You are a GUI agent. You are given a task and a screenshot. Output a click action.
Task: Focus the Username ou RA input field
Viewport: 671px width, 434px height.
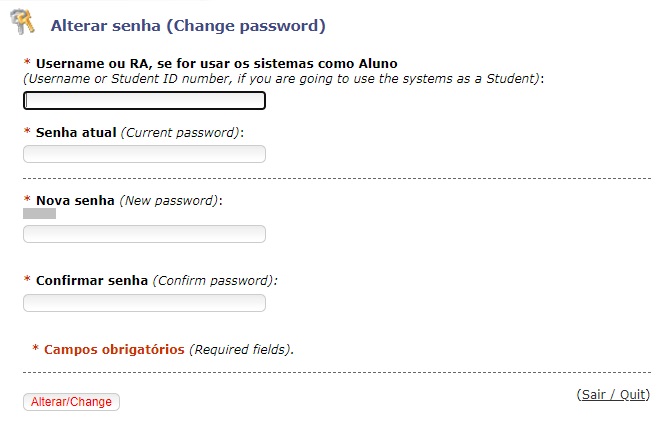[144, 101]
